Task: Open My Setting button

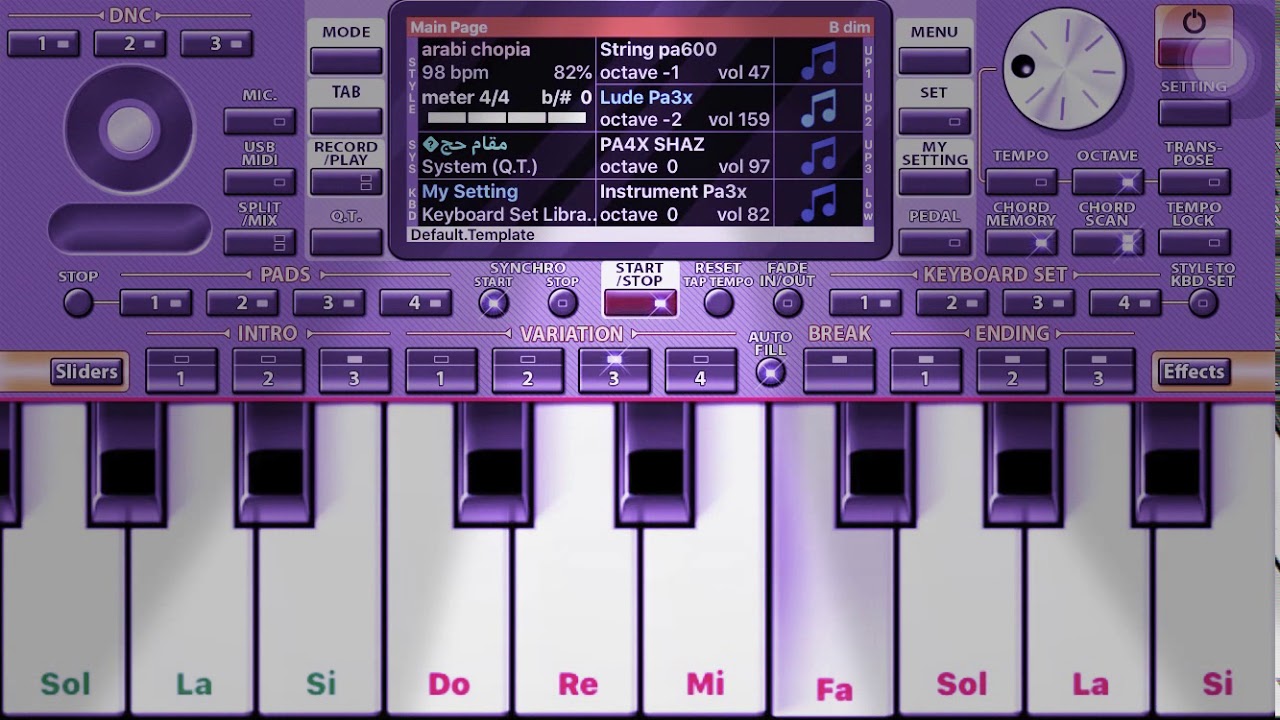Action: 934,182
